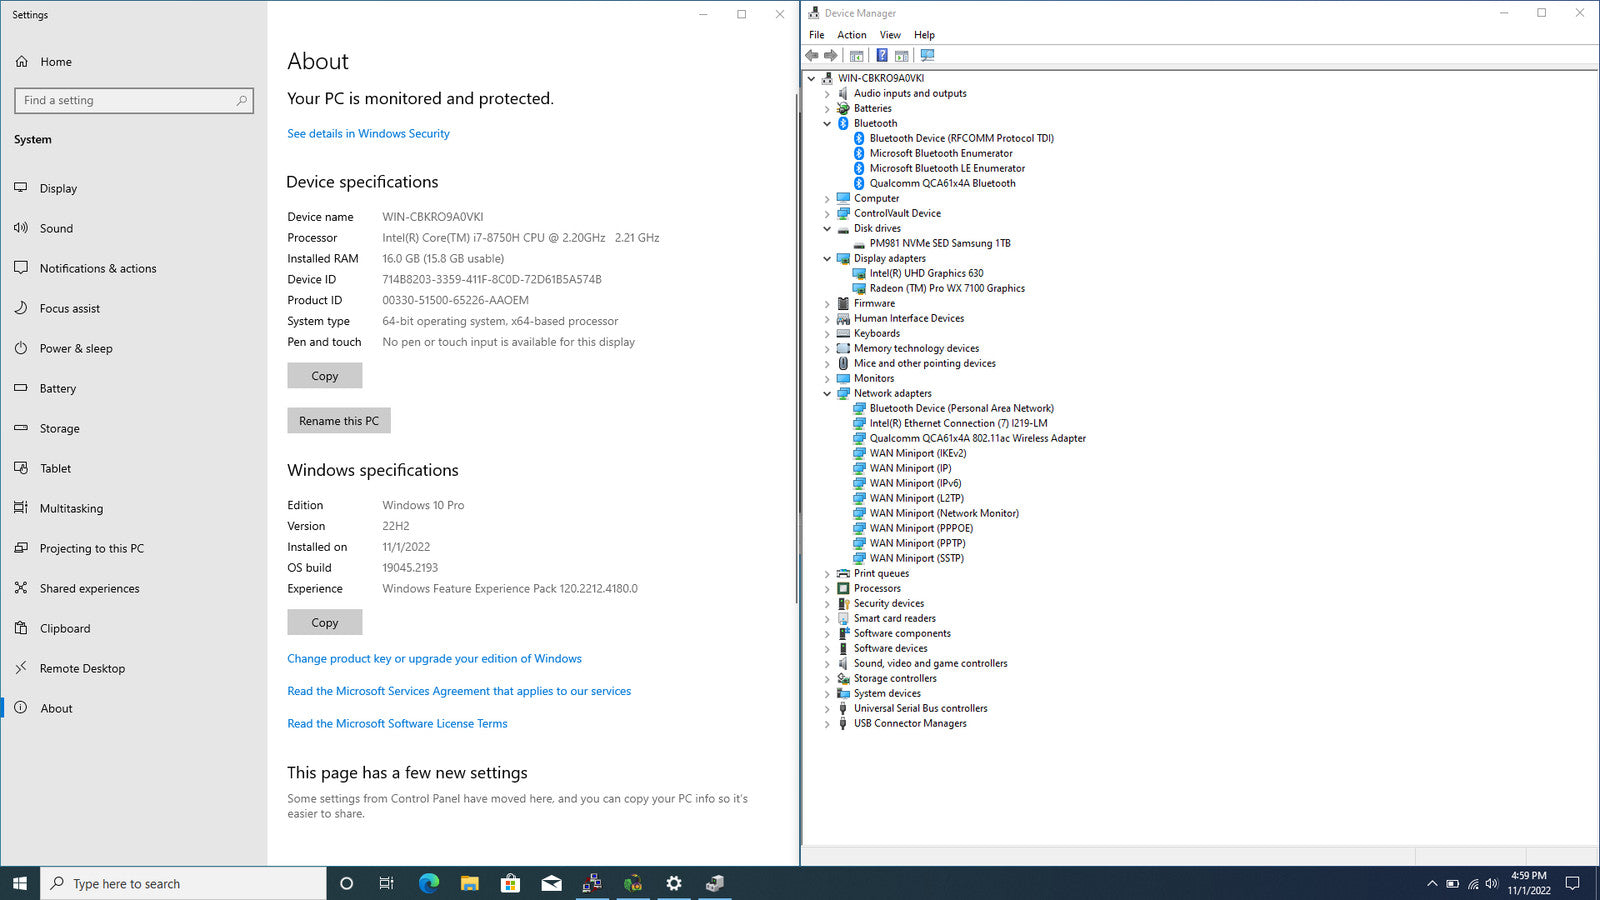Click Type here to search box
1600x900 pixels.
tap(184, 883)
